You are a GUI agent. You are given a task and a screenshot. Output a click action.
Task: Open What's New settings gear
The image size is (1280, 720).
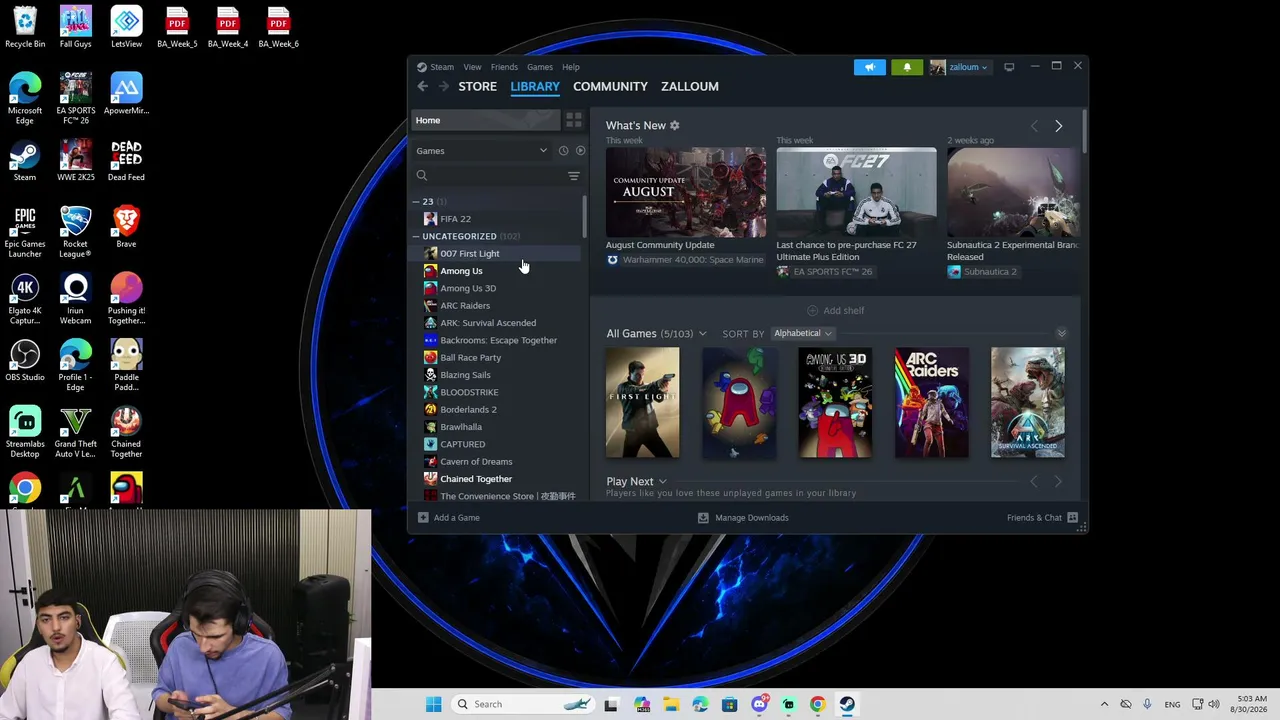(674, 125)
